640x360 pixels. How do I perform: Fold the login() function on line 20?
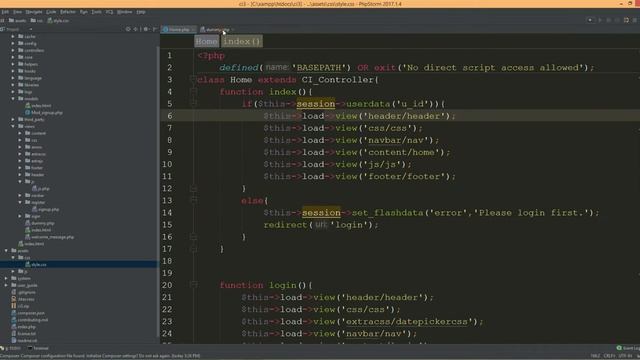[x=194, y=285]
